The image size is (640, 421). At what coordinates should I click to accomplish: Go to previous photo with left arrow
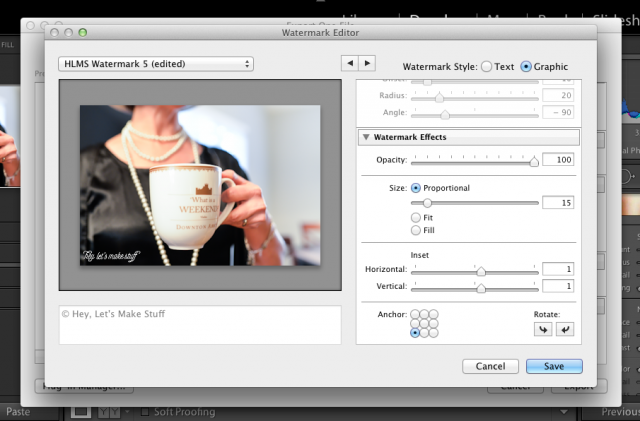[350, 63]
